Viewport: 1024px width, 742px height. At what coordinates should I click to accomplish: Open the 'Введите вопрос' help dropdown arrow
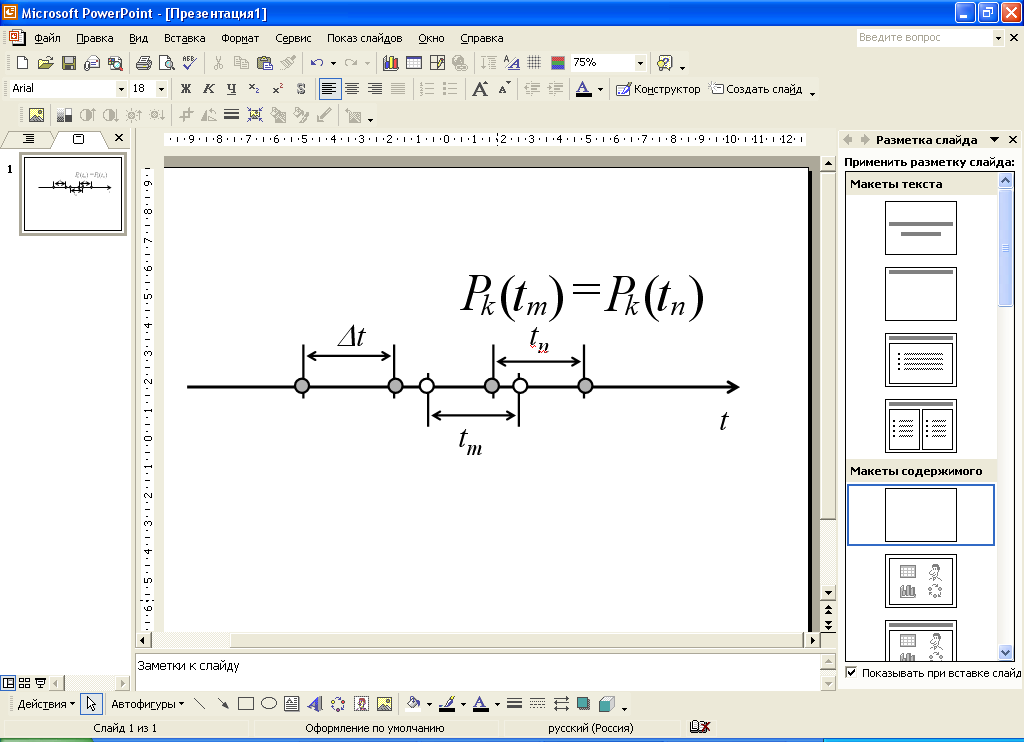pos(997,38)
